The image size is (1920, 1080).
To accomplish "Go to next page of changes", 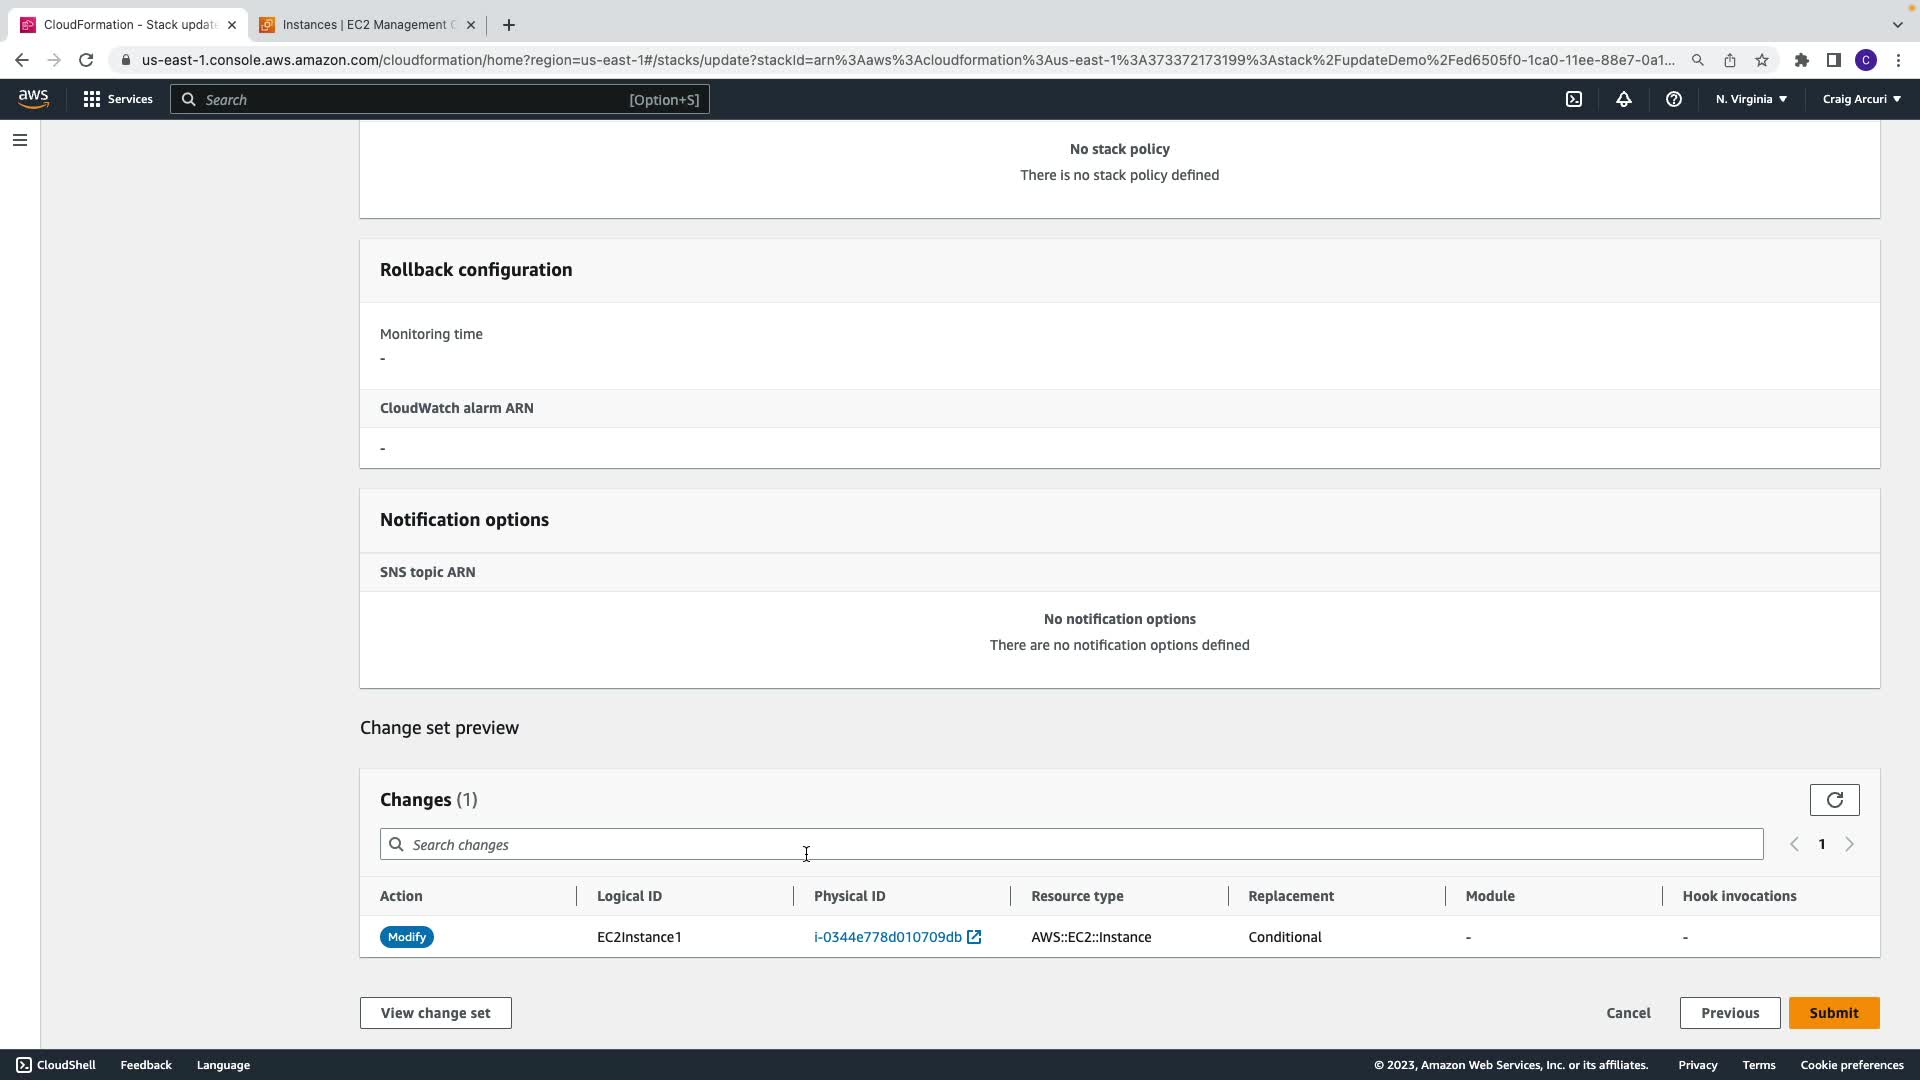I will [1849, 844].
